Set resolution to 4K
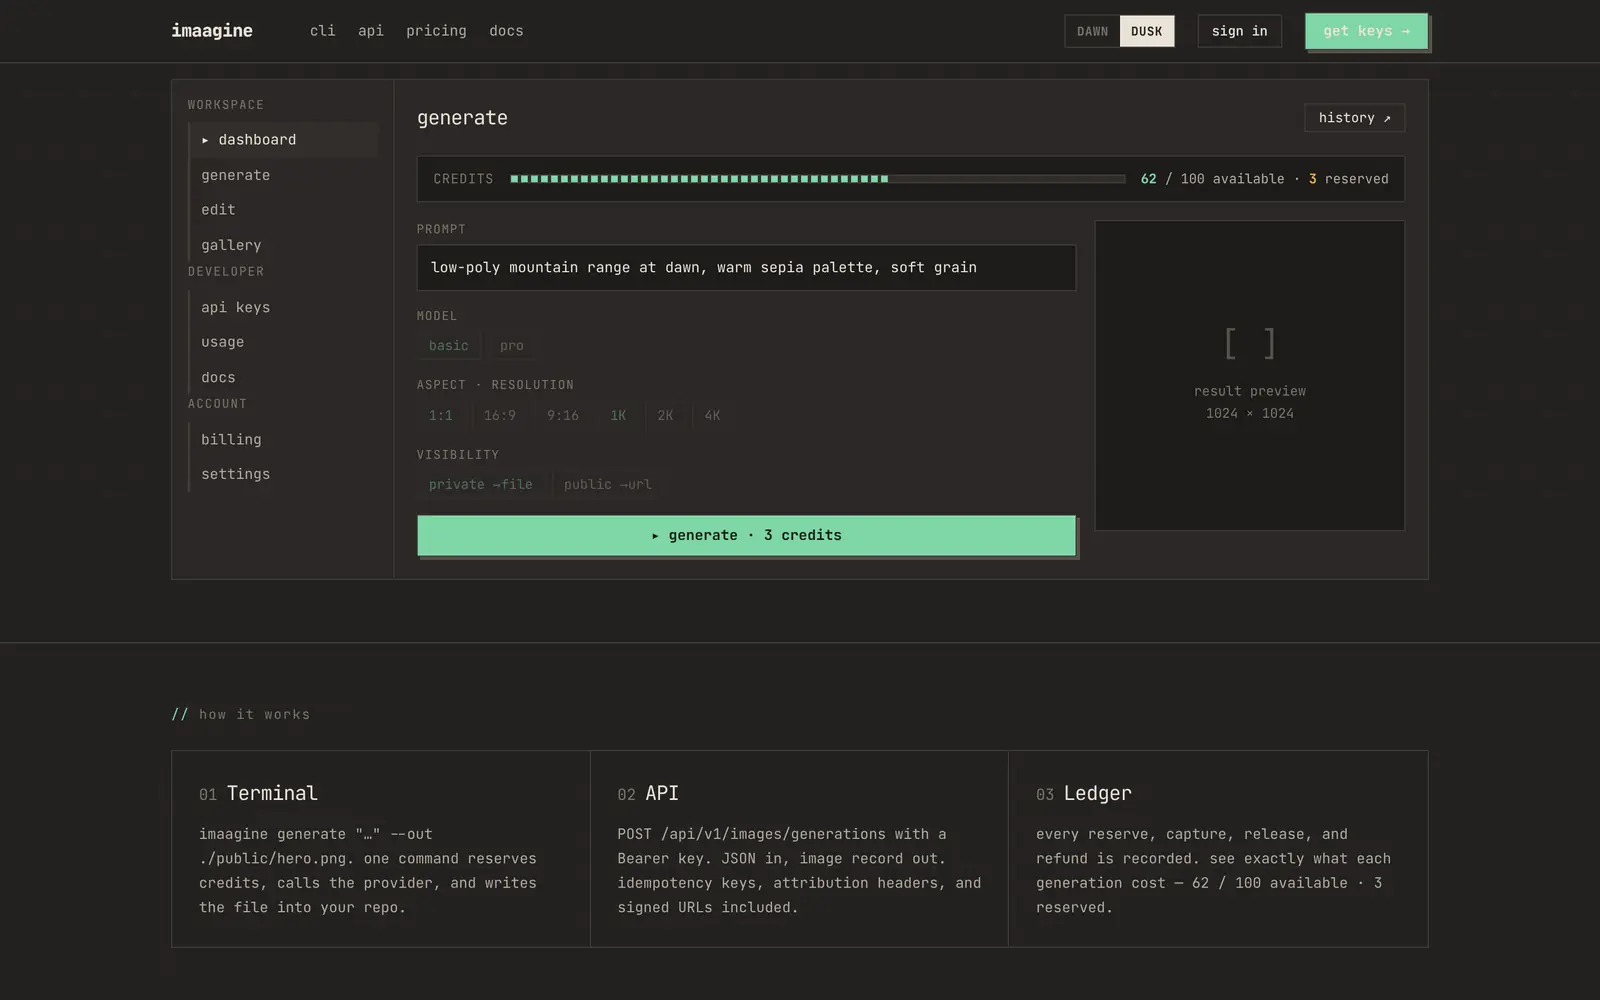The width and height of the screenshot is (1600, 1000). coord(712,416)
